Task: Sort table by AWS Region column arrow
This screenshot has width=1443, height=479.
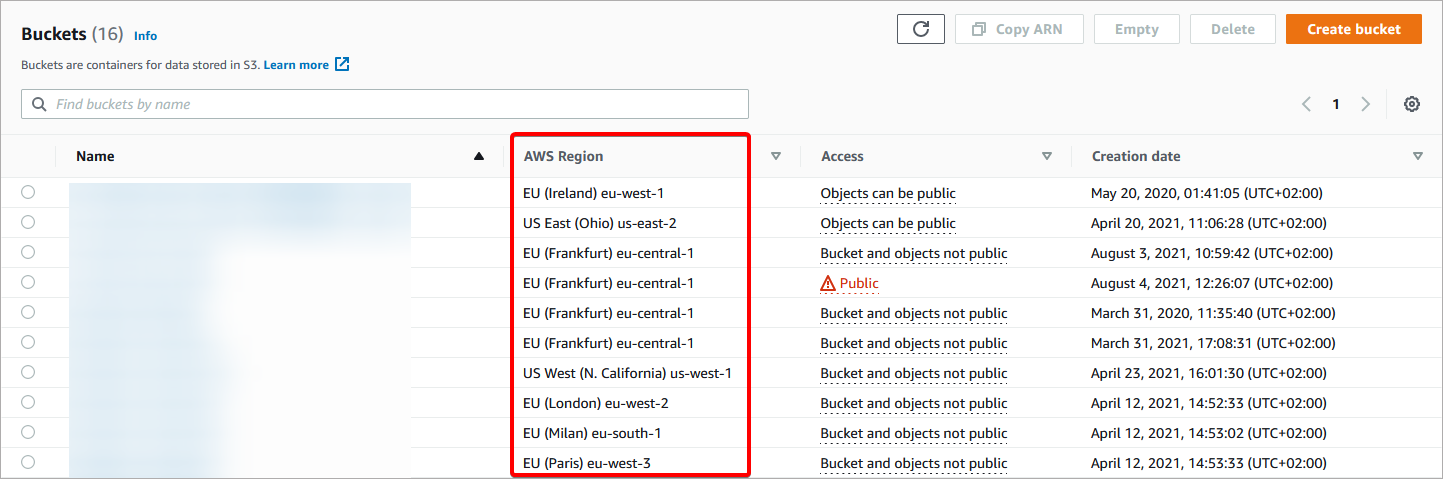Action: [775, 156]
